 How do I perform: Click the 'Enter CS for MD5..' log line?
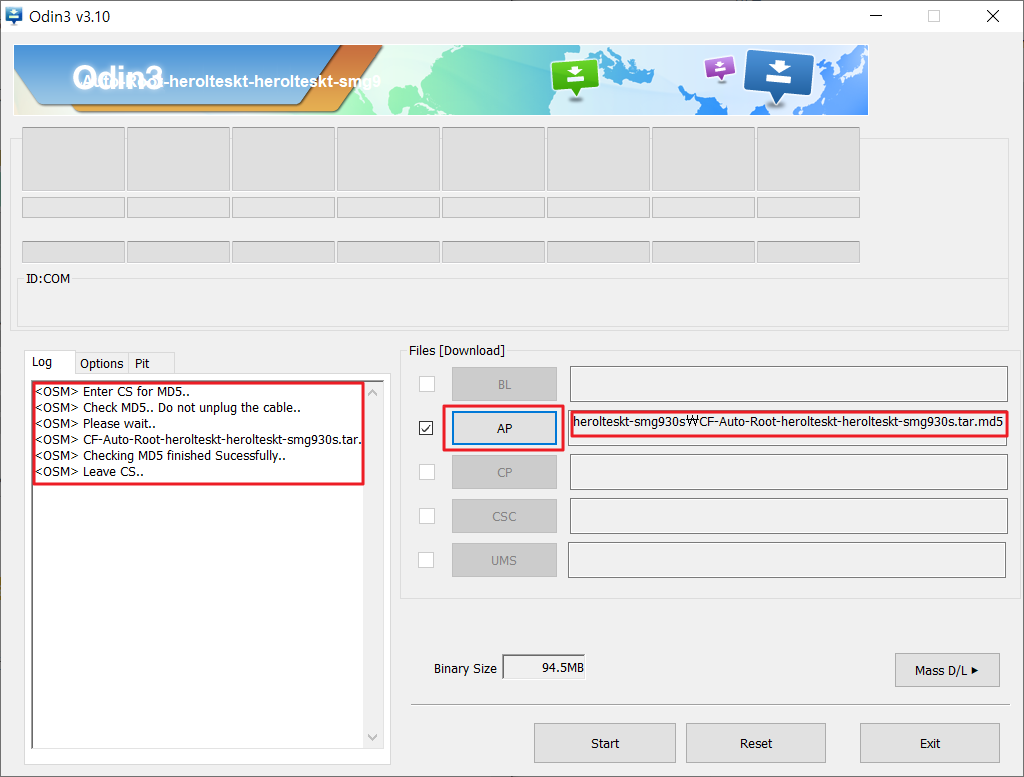click(x=112, y=392)
